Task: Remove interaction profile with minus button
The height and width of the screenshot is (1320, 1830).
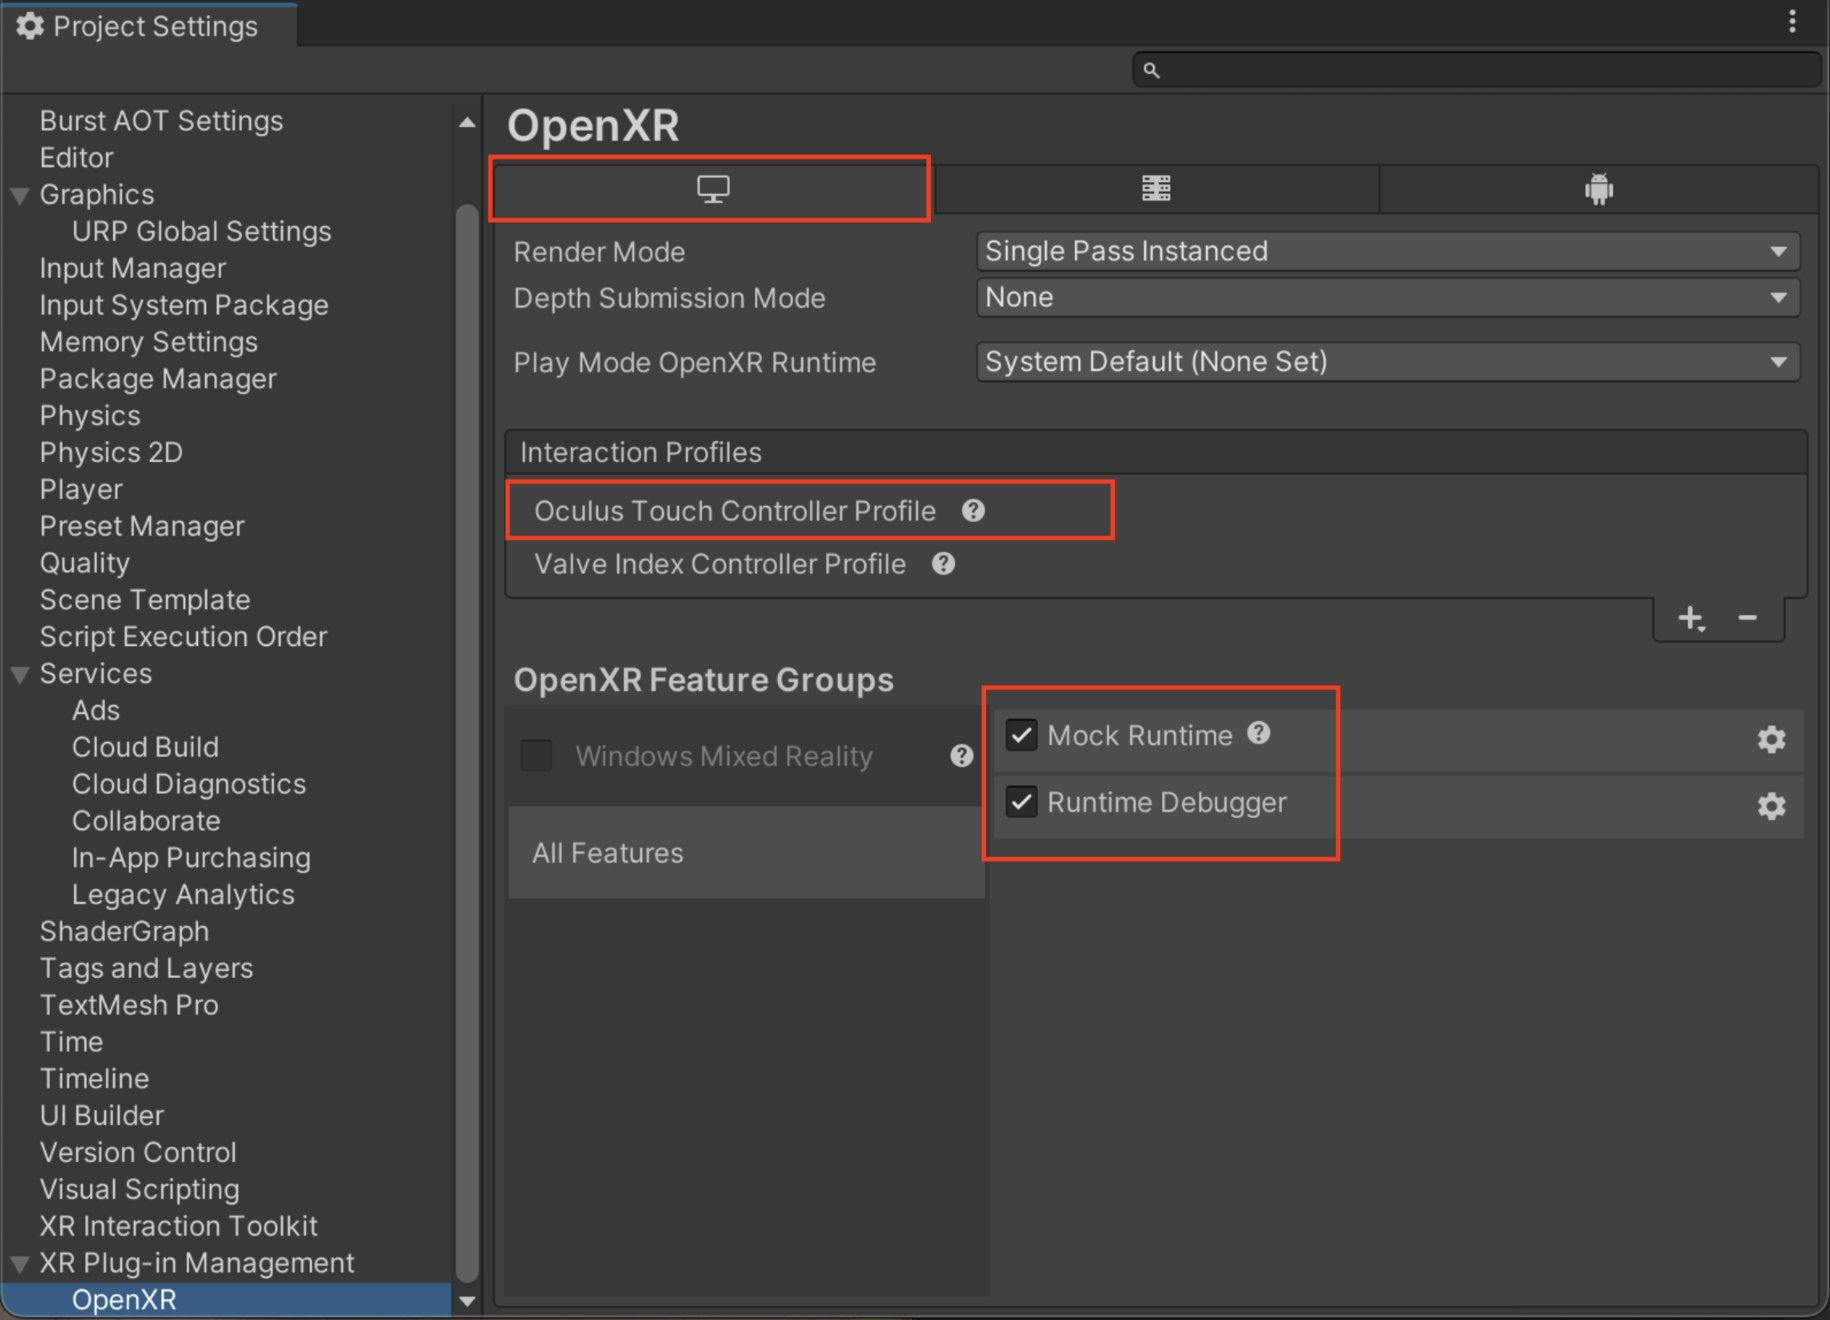Action: (x=1747, y=619)
